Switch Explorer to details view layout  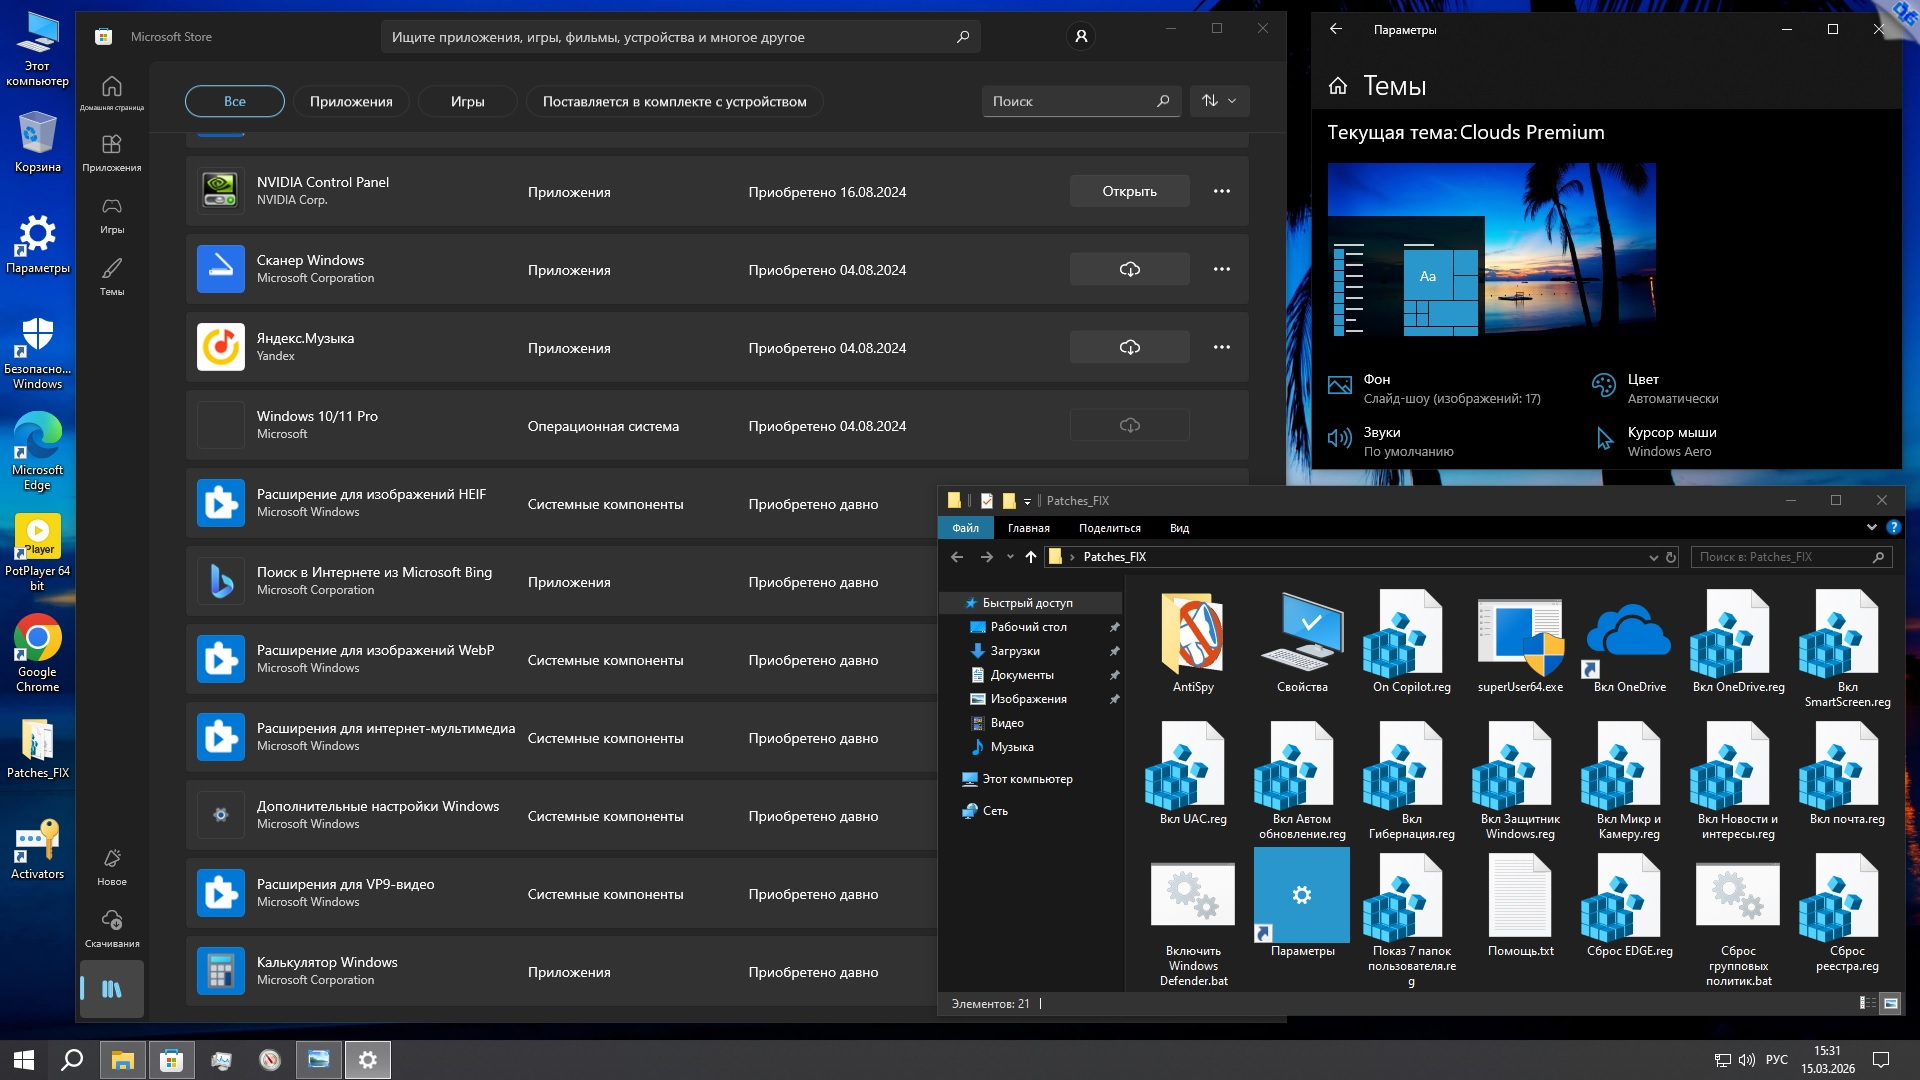point(1866,1003)
